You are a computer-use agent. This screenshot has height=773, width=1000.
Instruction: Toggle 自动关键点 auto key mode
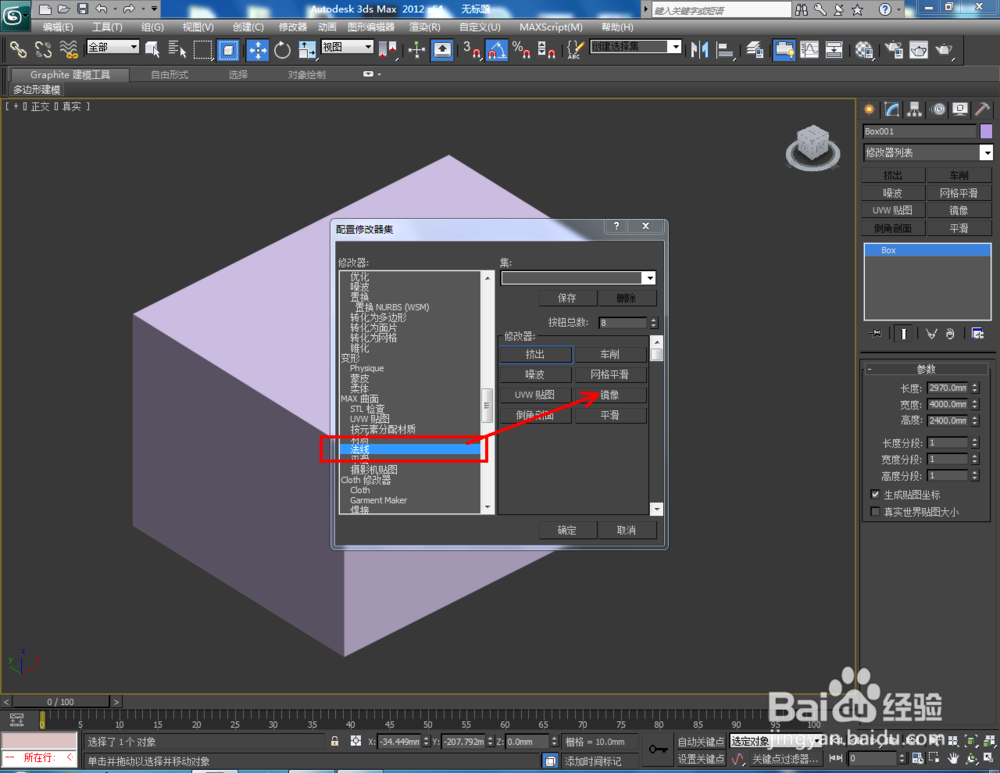tap(701, 741)
